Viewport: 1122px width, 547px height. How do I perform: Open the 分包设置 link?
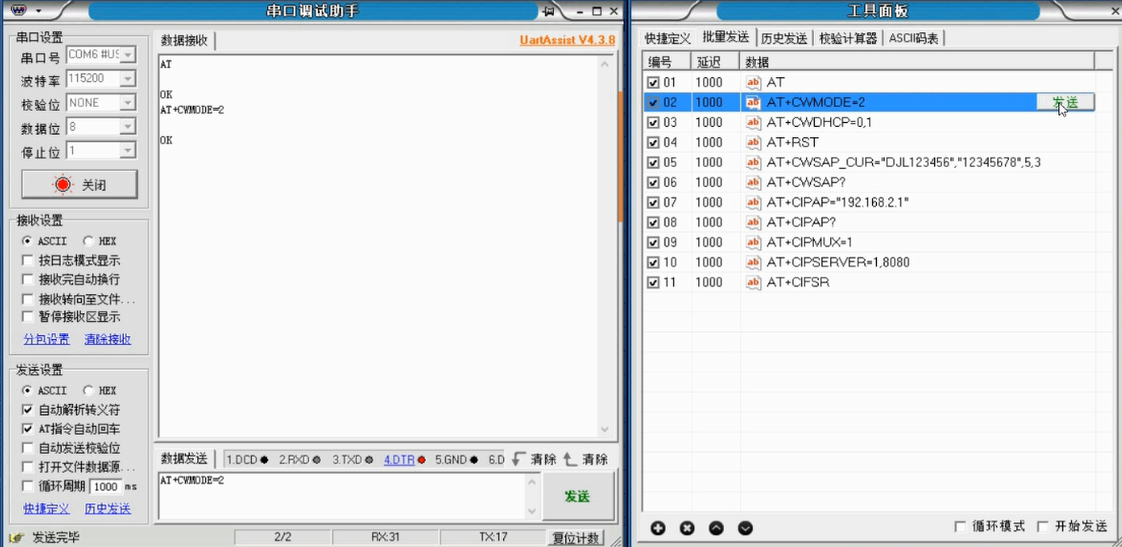click(47, 339)
